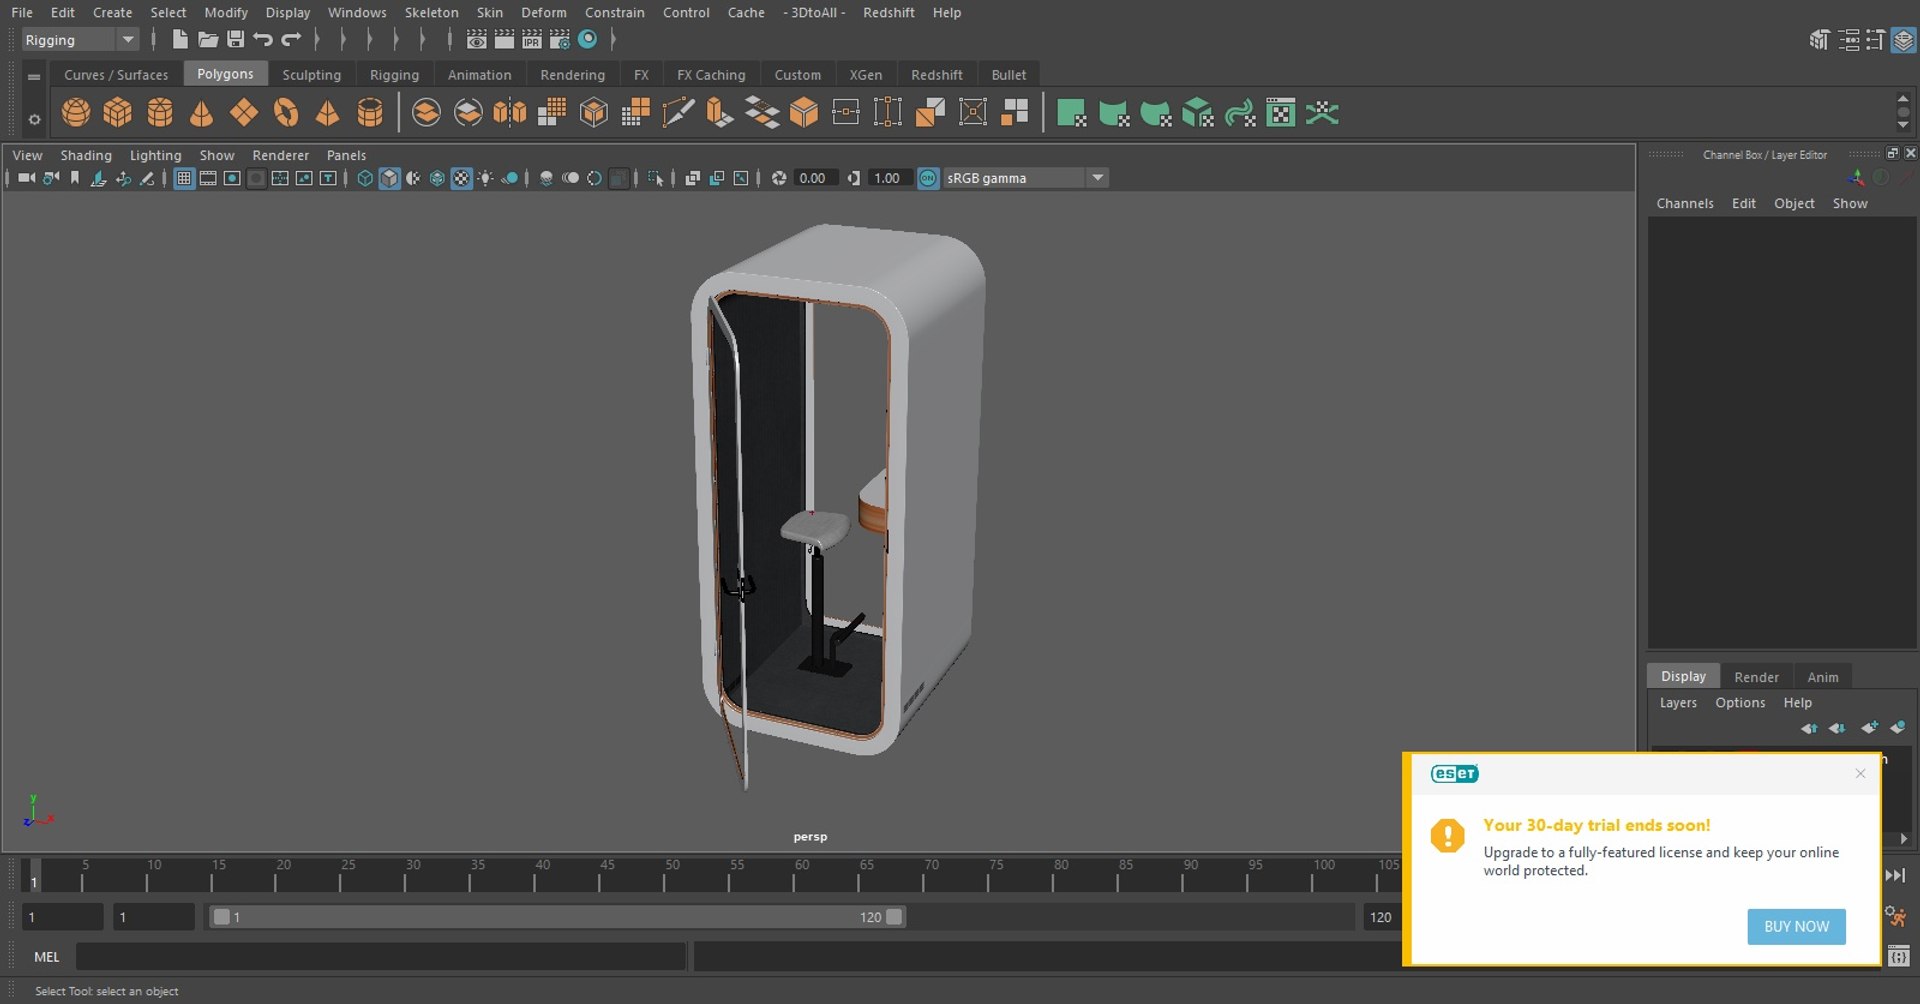Create a polygon pyramid from the shelf
Image resolution: width=1920 pixels, height=1004 pixels.
pos(328,113)
